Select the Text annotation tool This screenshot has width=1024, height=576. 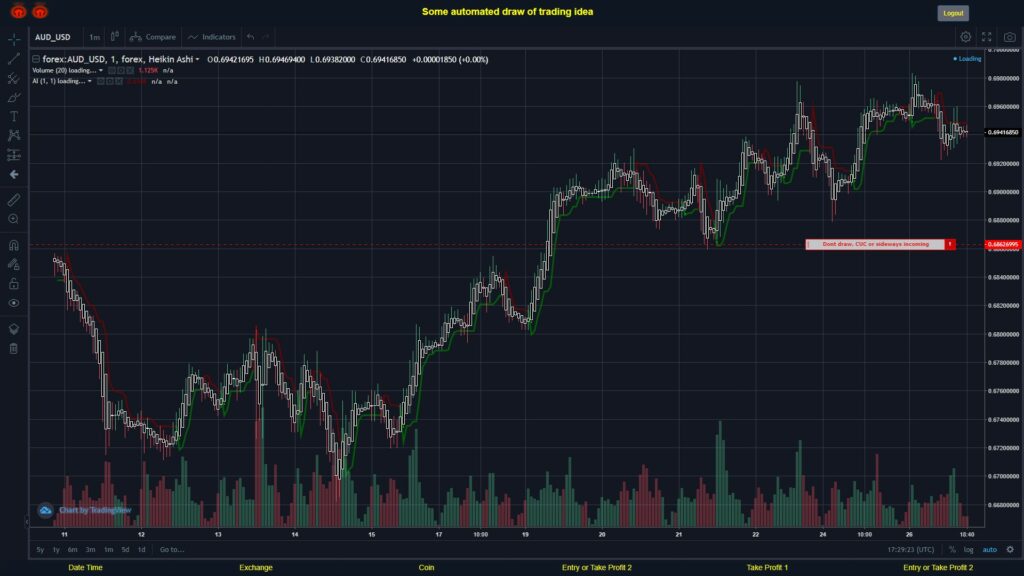pos(14,116)
